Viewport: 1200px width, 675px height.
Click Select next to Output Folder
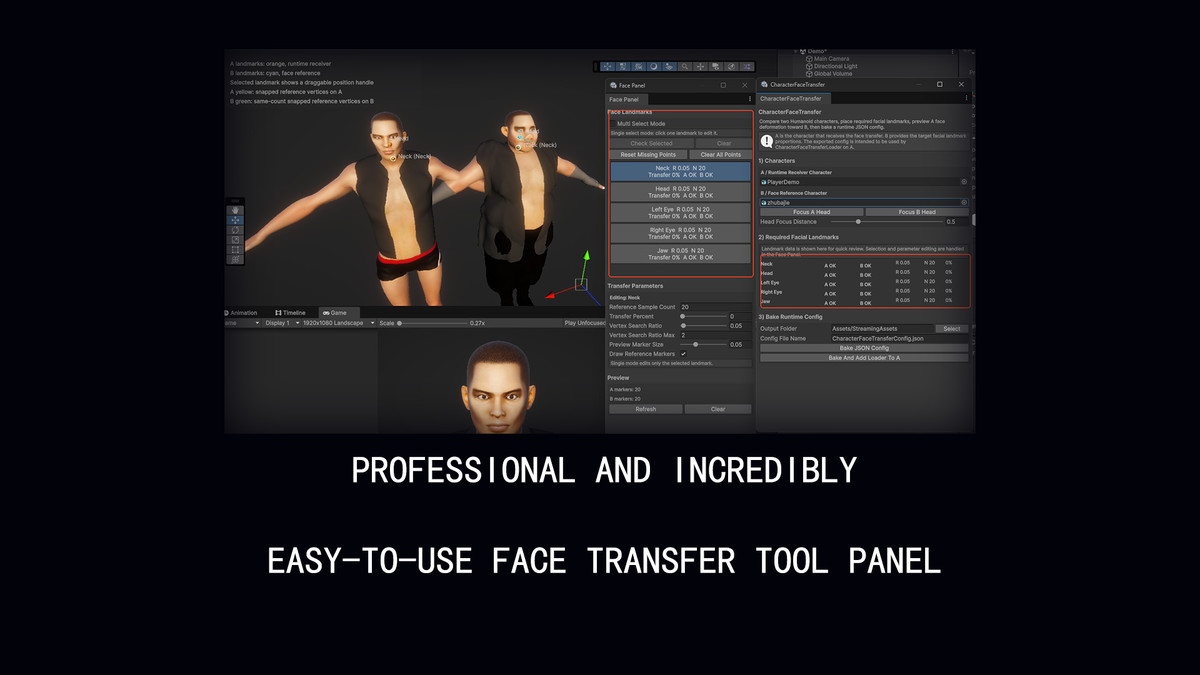951,328
